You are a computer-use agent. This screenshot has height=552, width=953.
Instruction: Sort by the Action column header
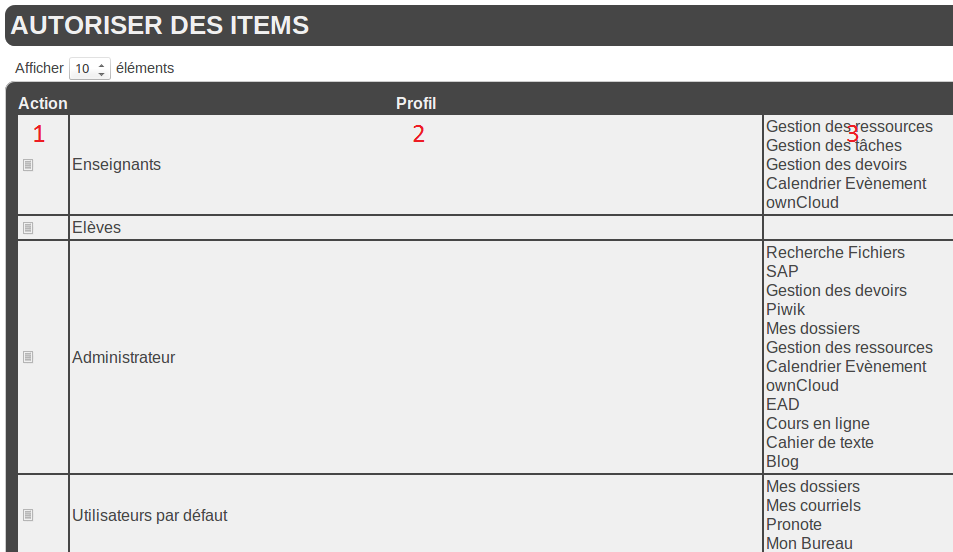point(43,103)
